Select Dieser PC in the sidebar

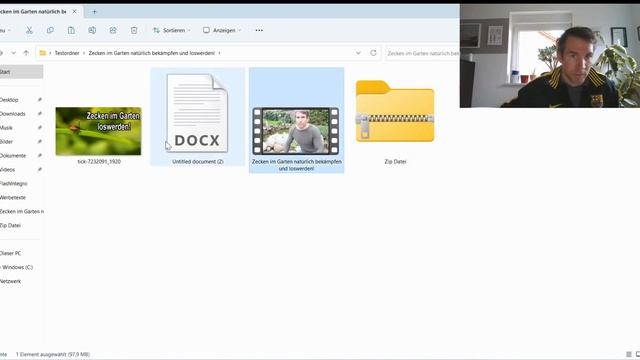10,253
